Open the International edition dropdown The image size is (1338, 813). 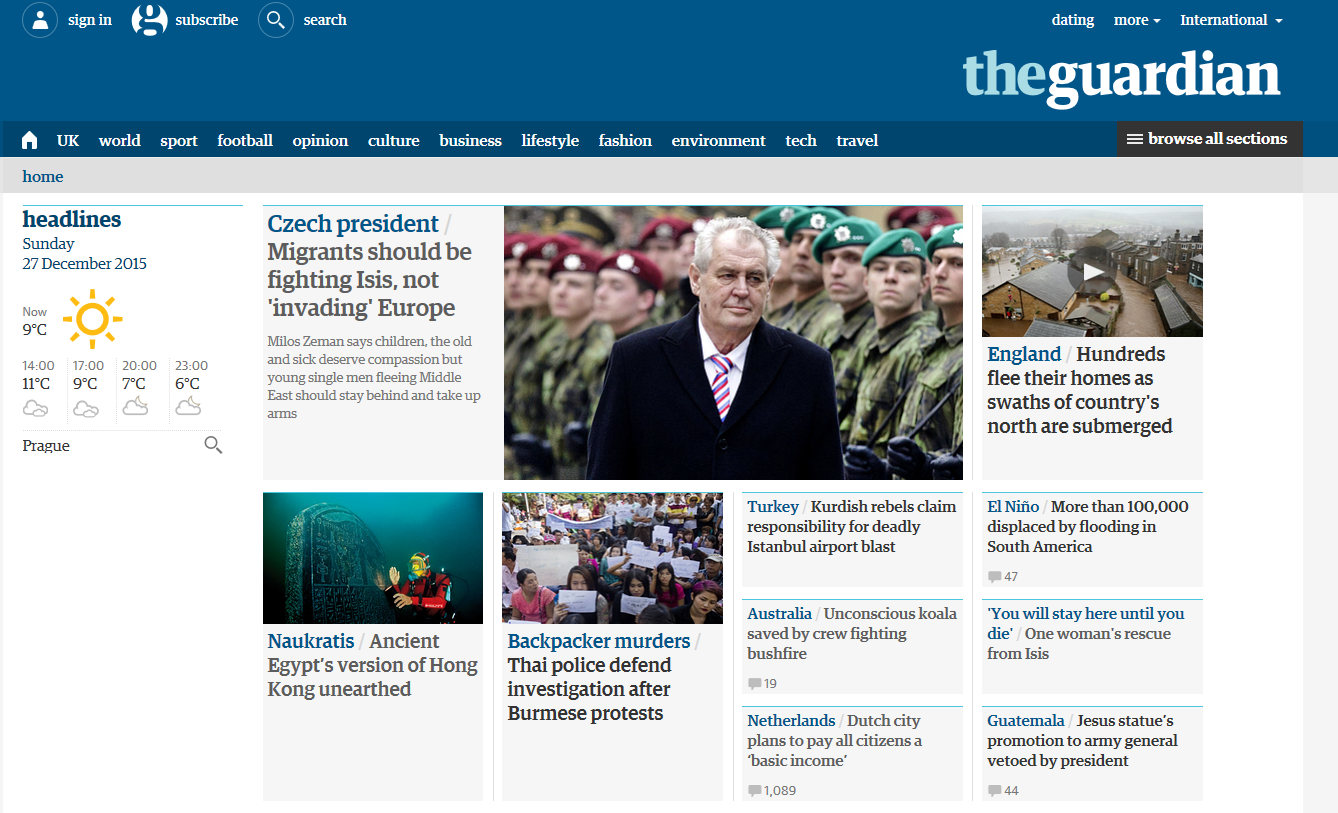click(1231, 20)
